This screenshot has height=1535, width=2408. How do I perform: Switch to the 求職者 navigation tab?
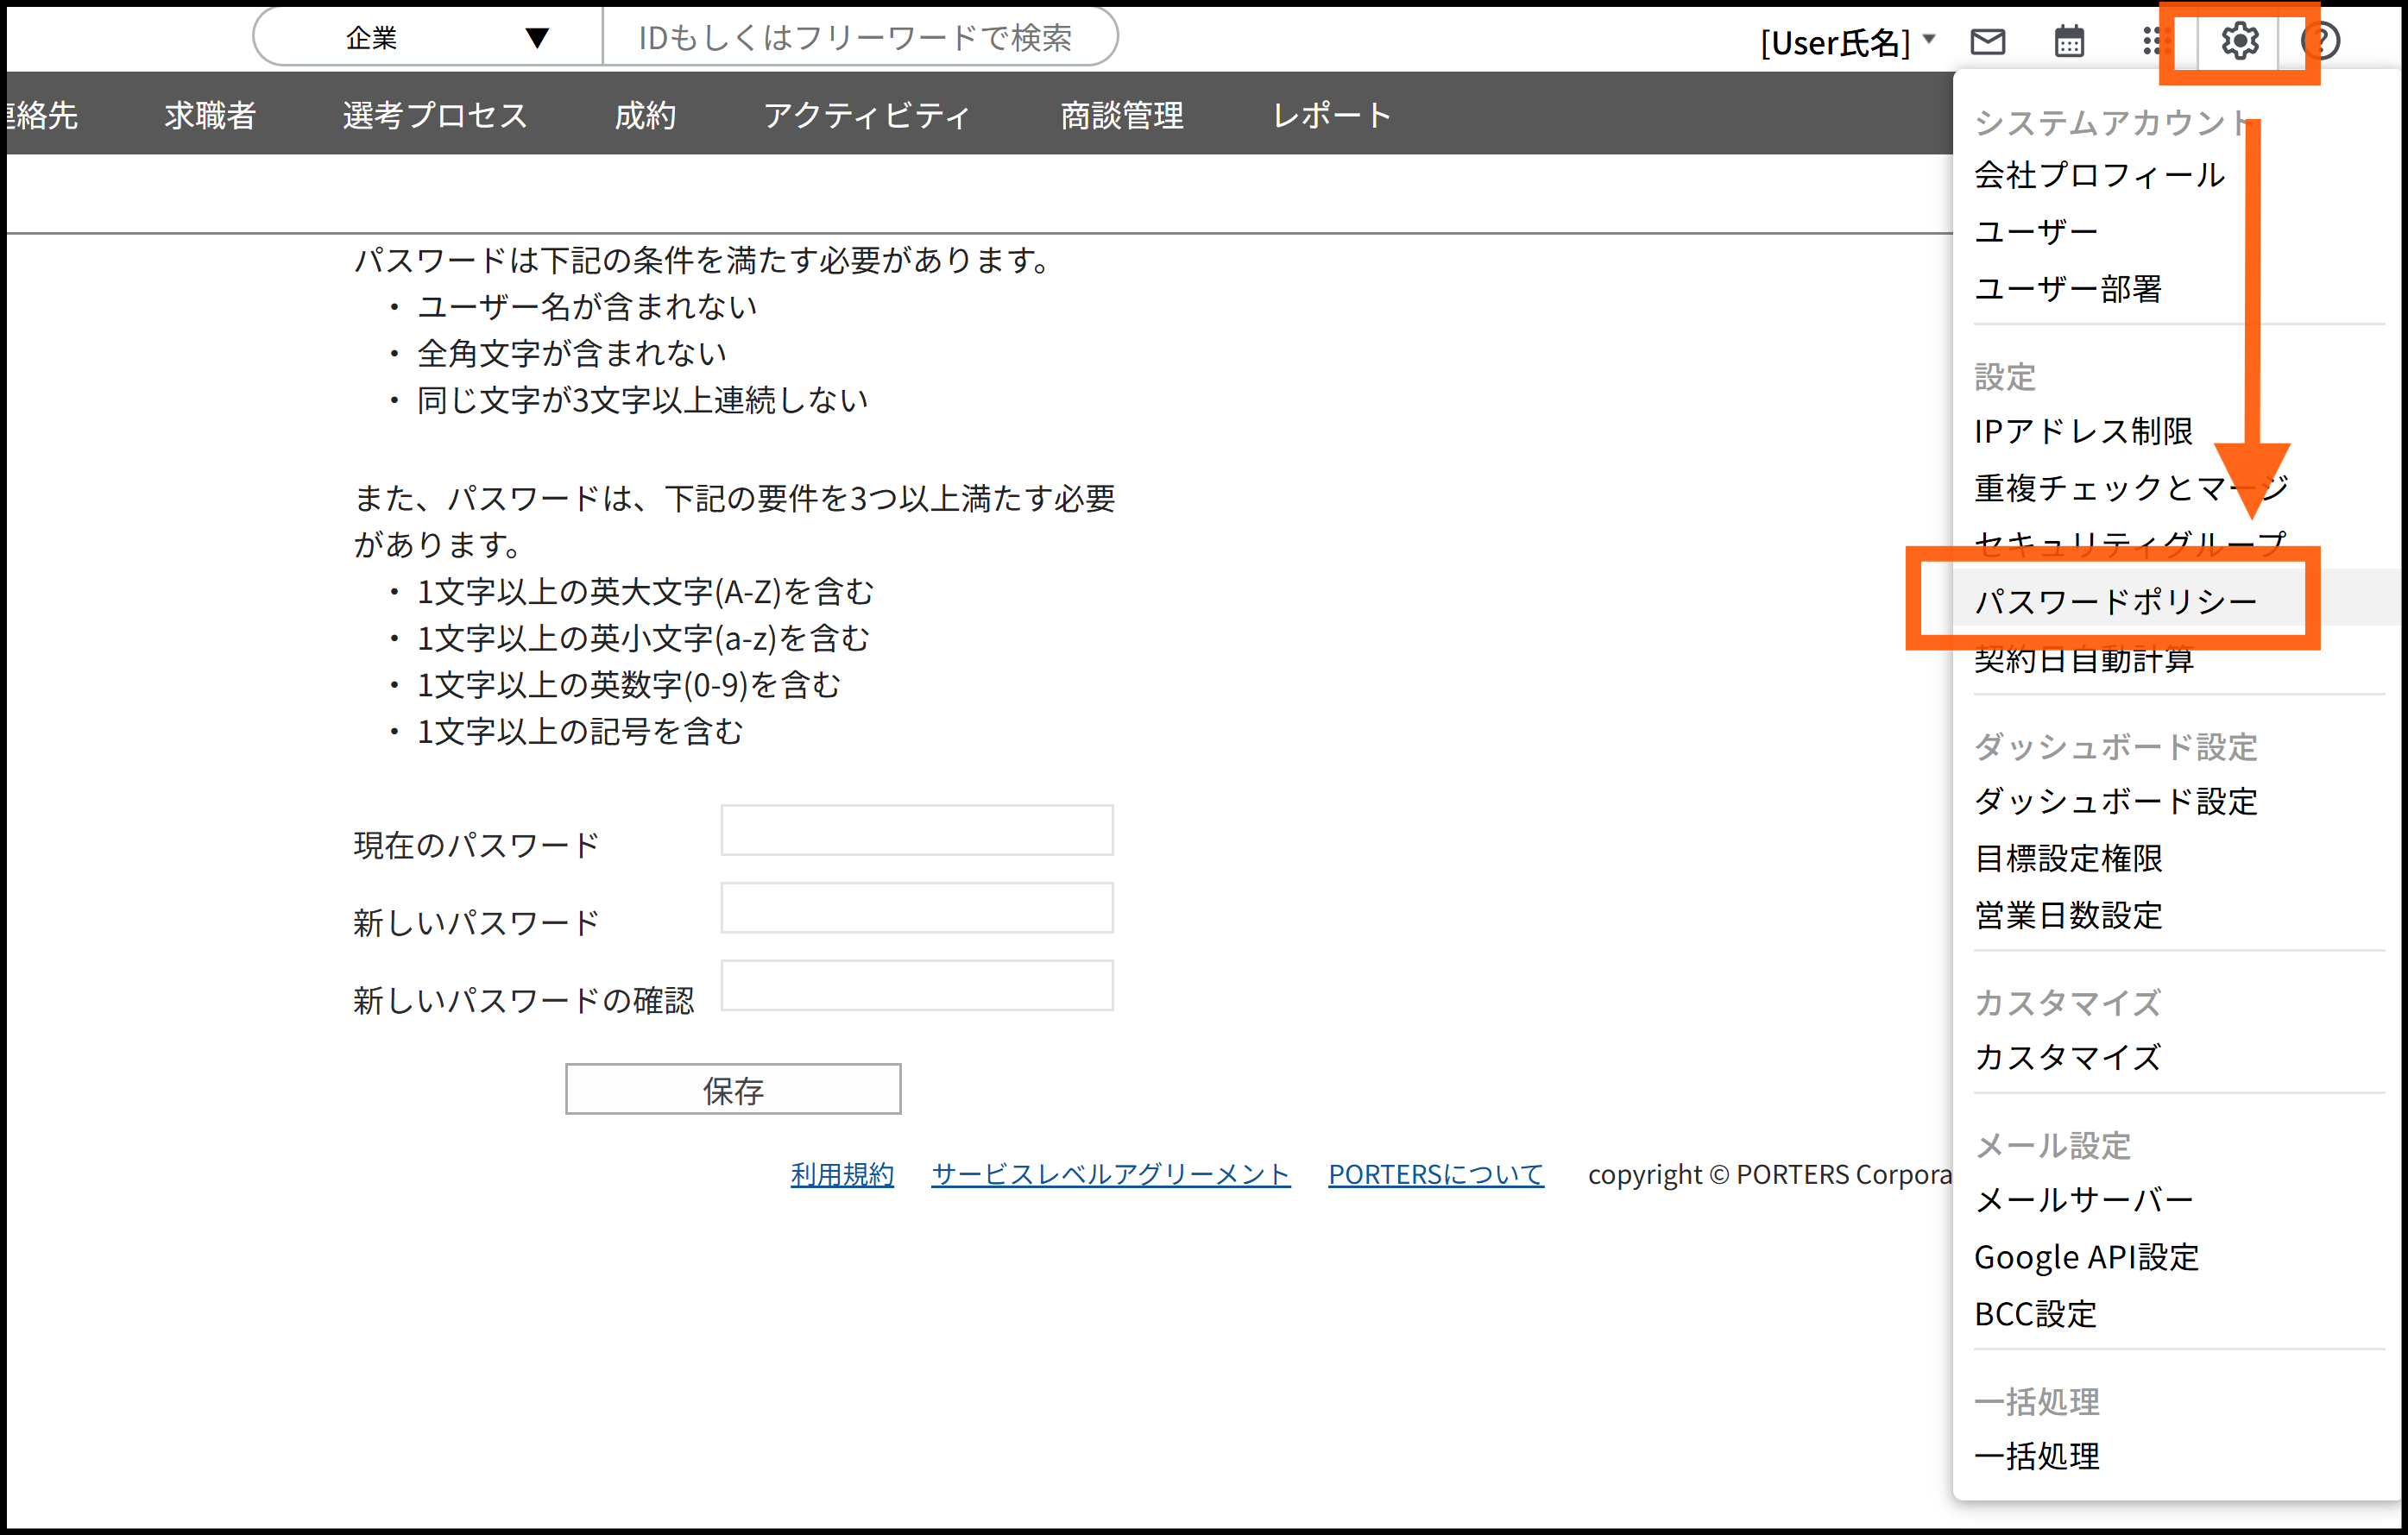[209, 114]
